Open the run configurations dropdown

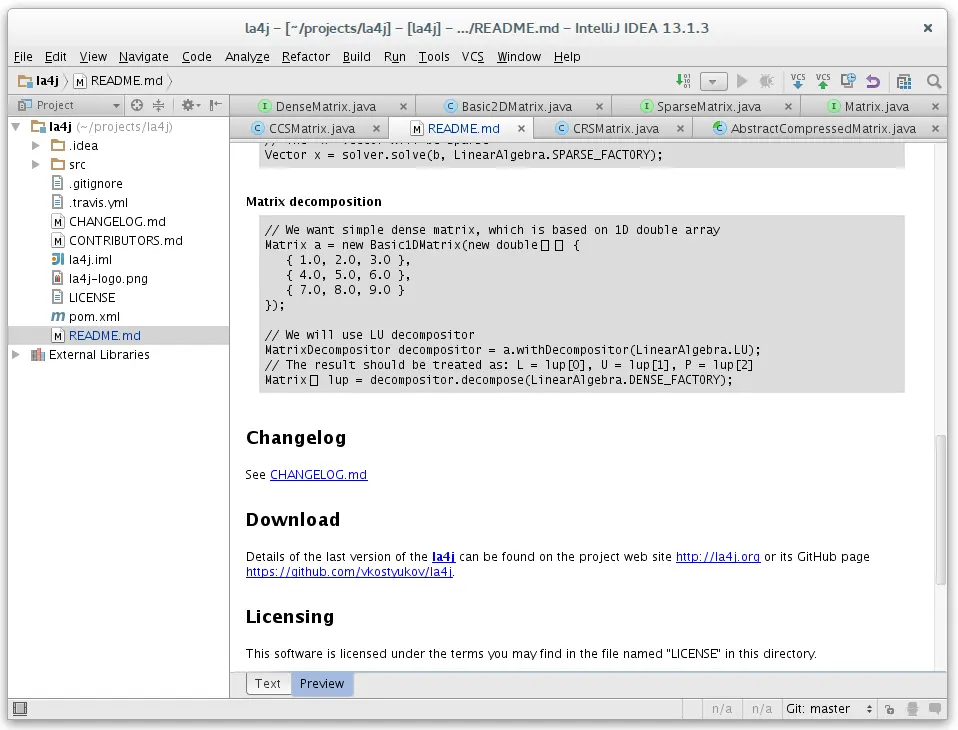(713, 80)
